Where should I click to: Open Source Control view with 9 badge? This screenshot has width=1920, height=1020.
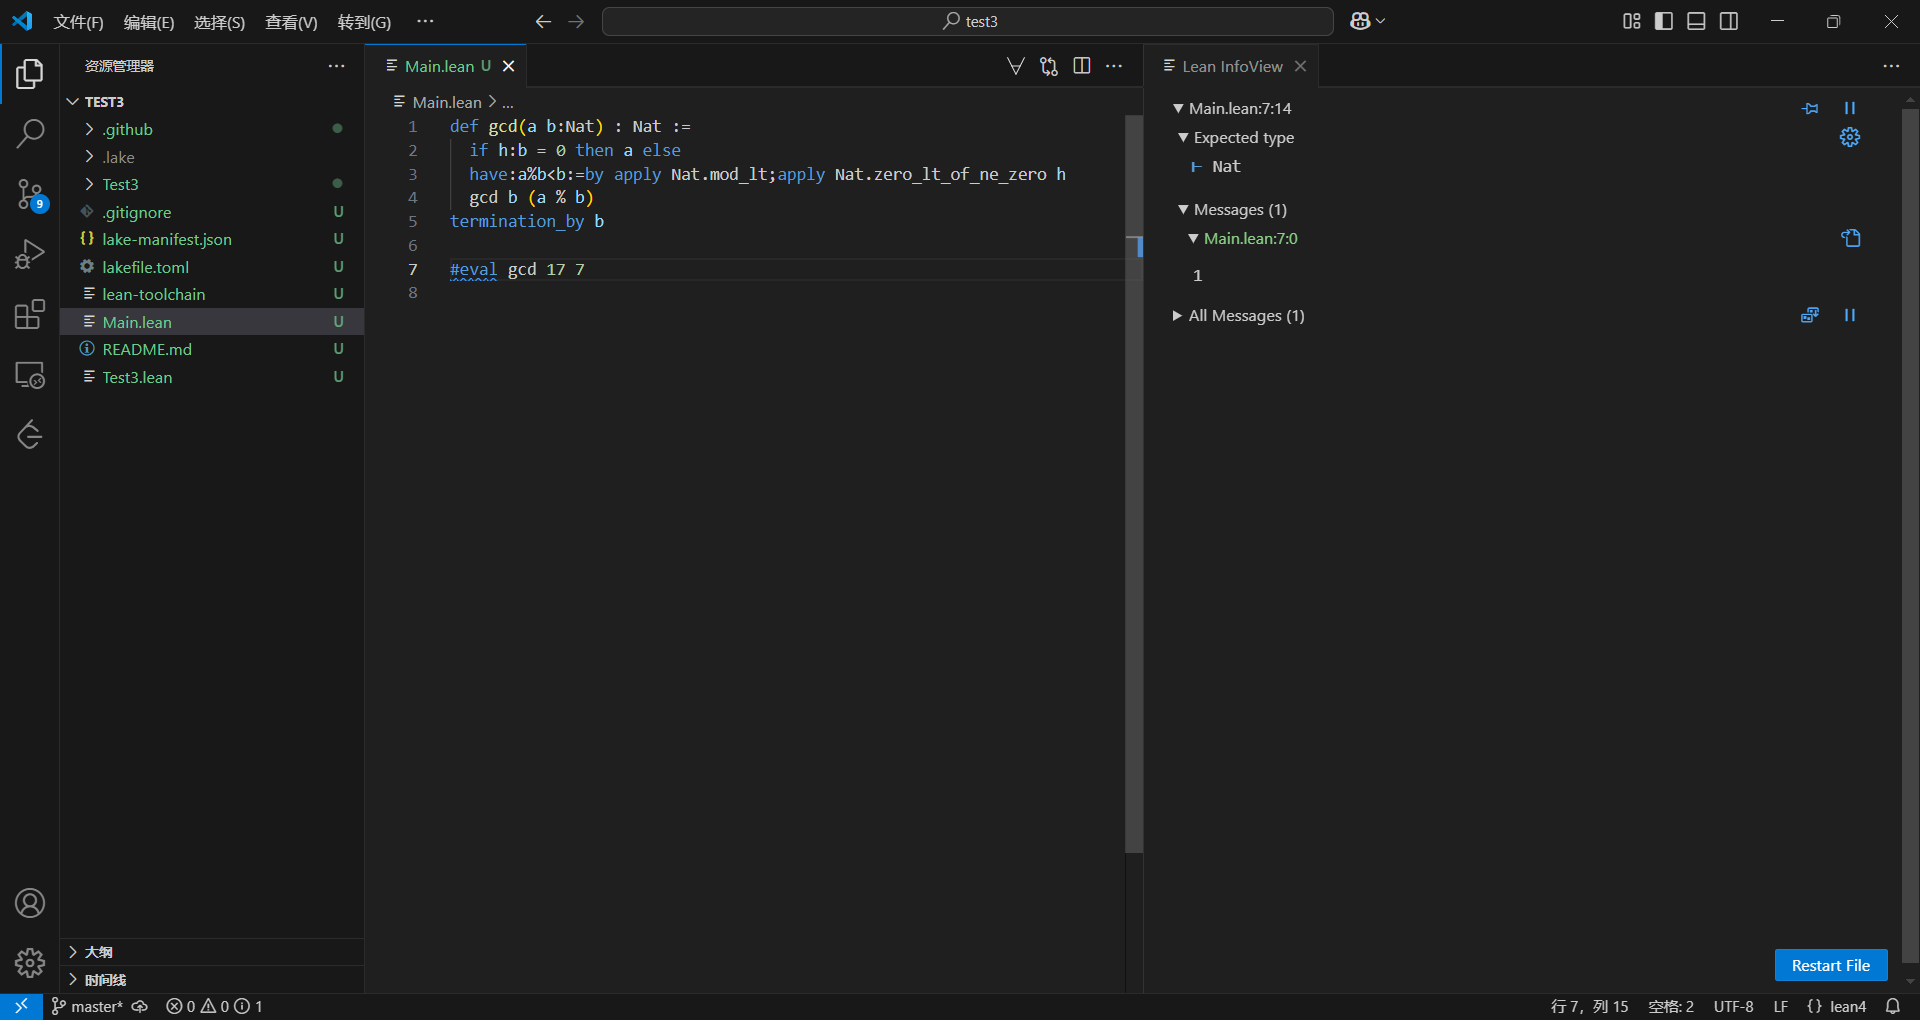pyautogui.click(x=30, y=194)
